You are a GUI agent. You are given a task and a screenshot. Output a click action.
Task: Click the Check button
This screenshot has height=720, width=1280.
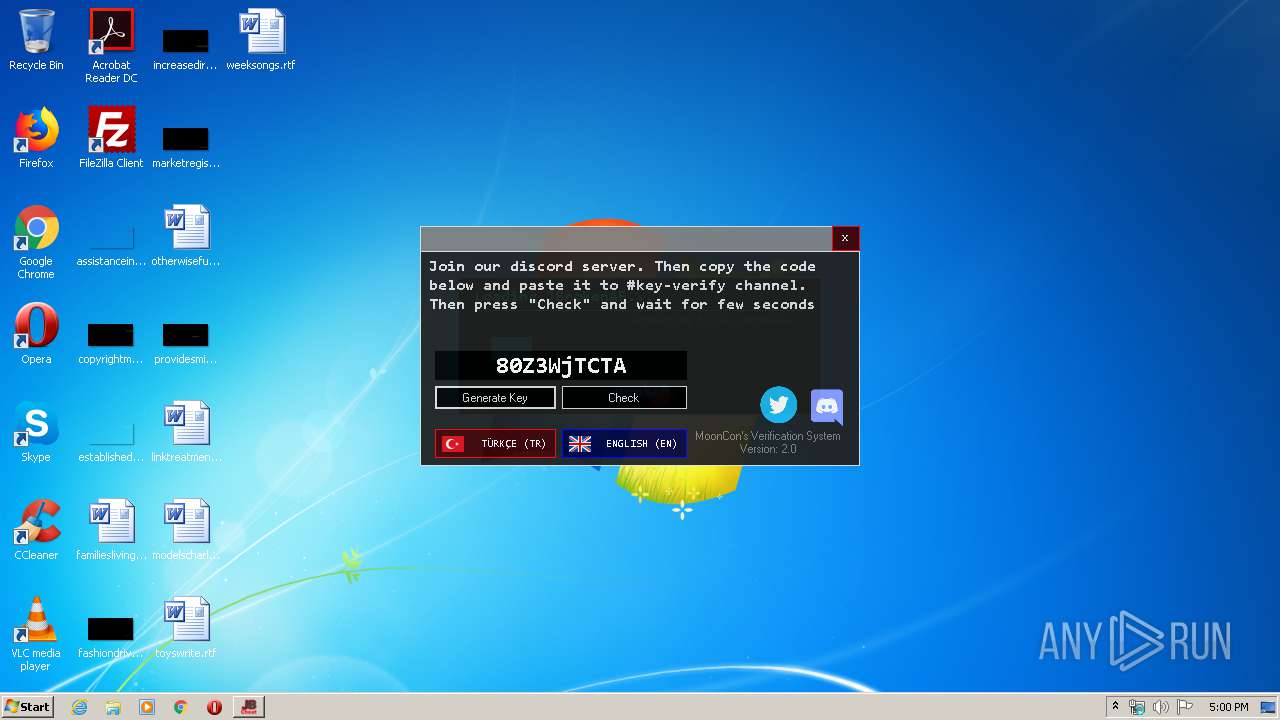click(624, 398)
